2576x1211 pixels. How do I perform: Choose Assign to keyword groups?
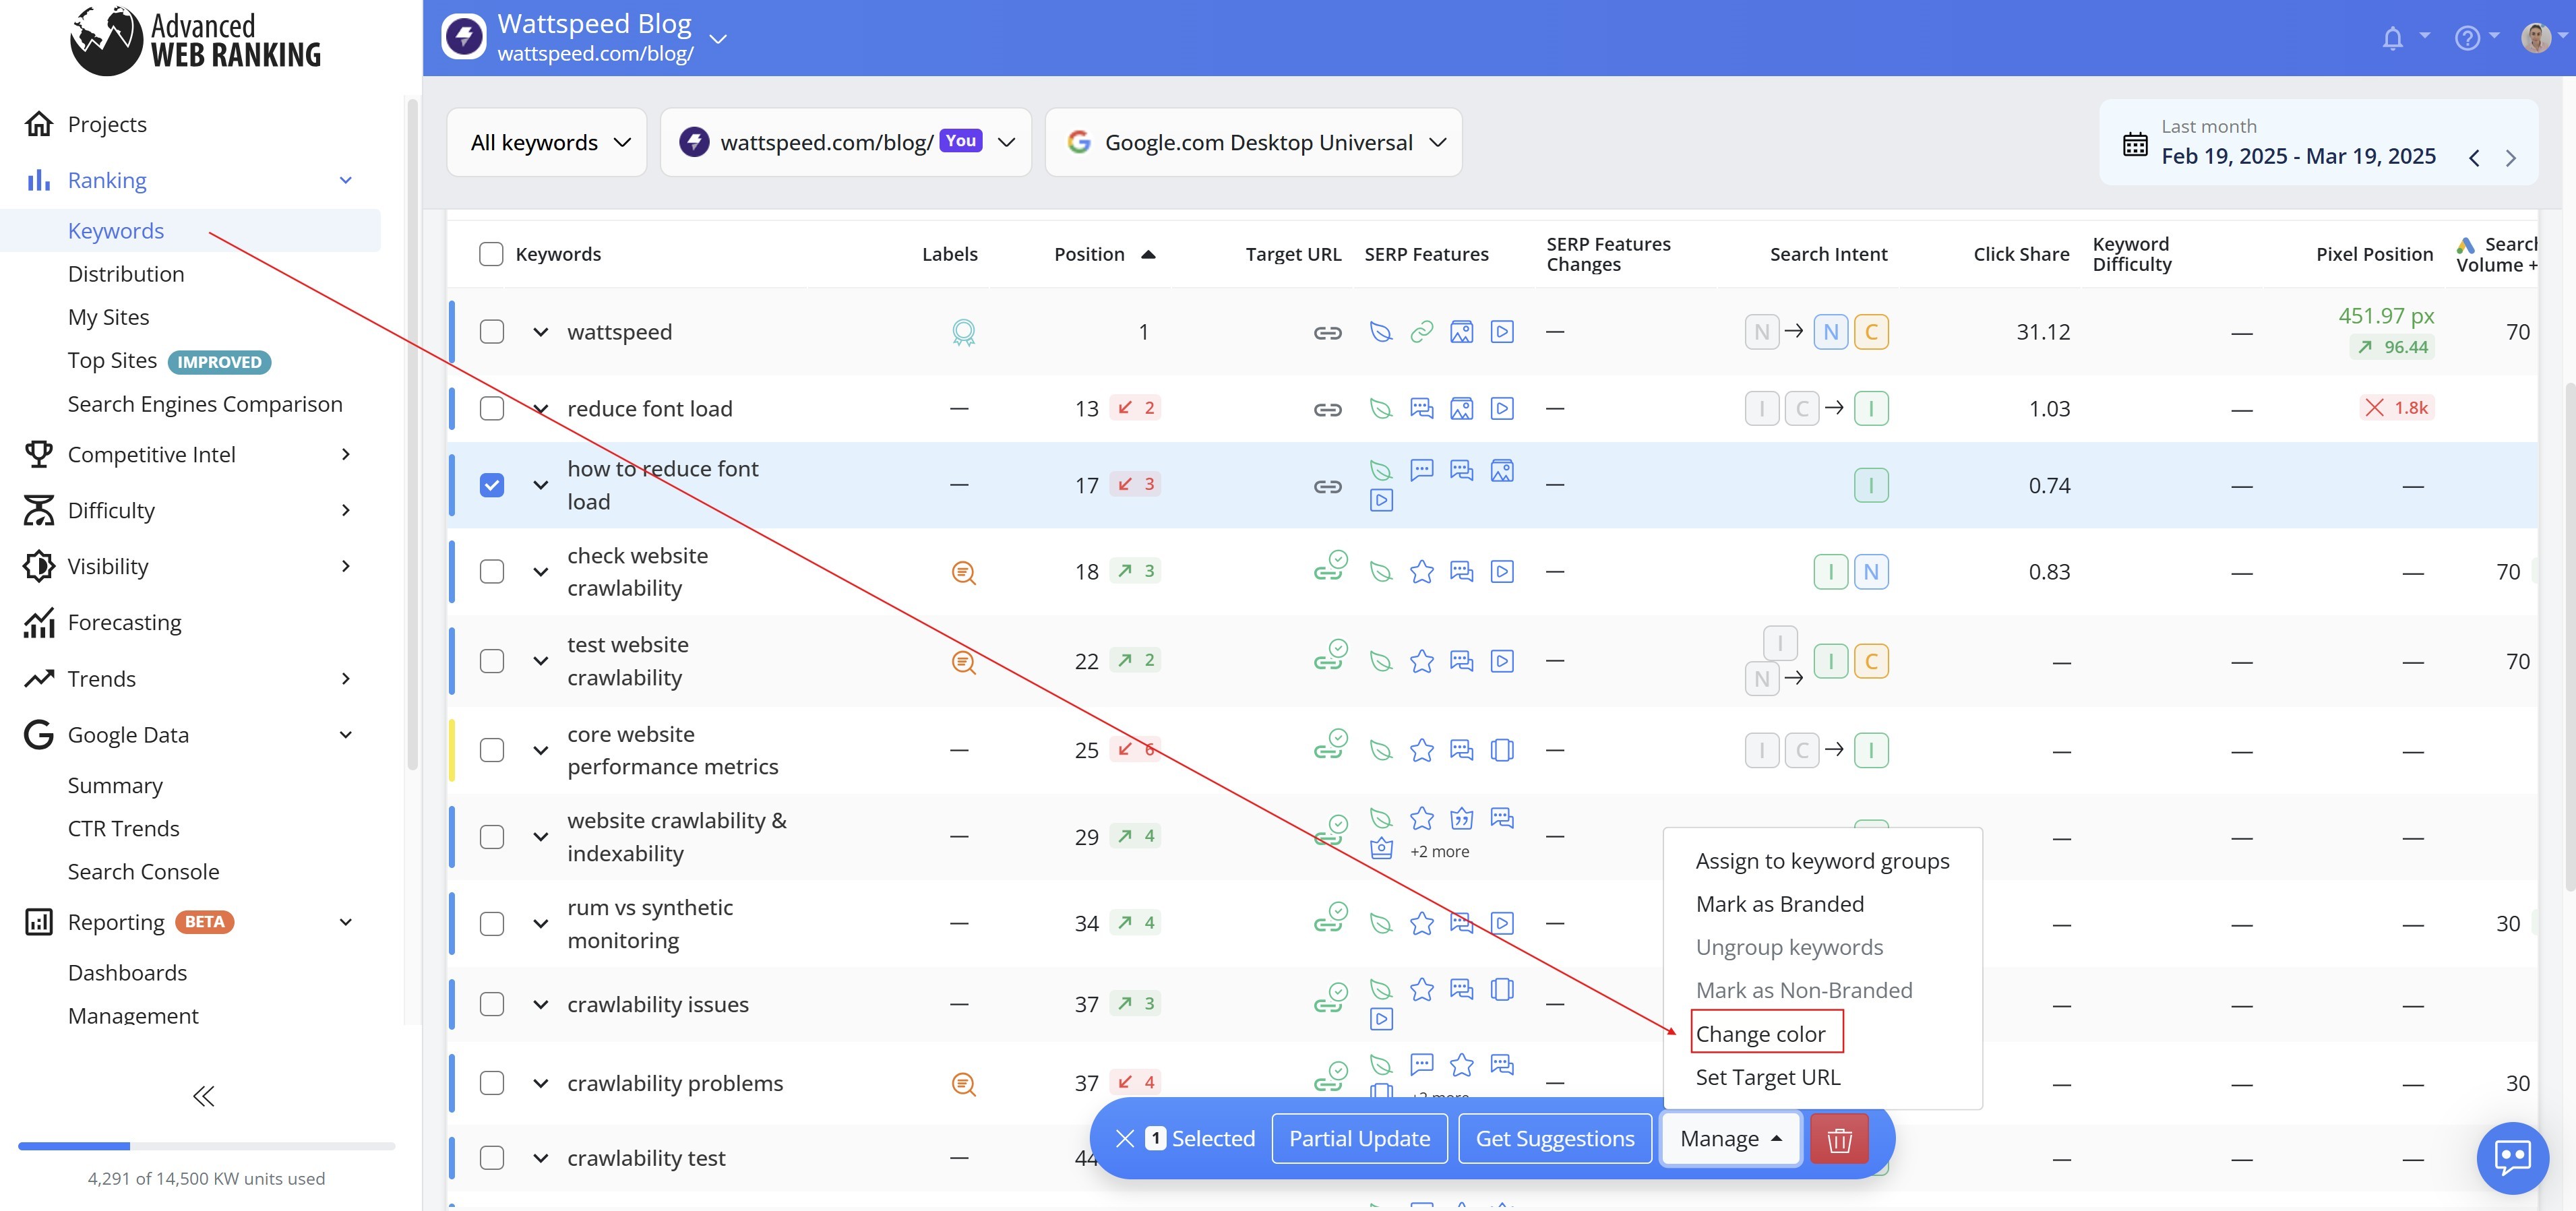[x=1822, y=861]
